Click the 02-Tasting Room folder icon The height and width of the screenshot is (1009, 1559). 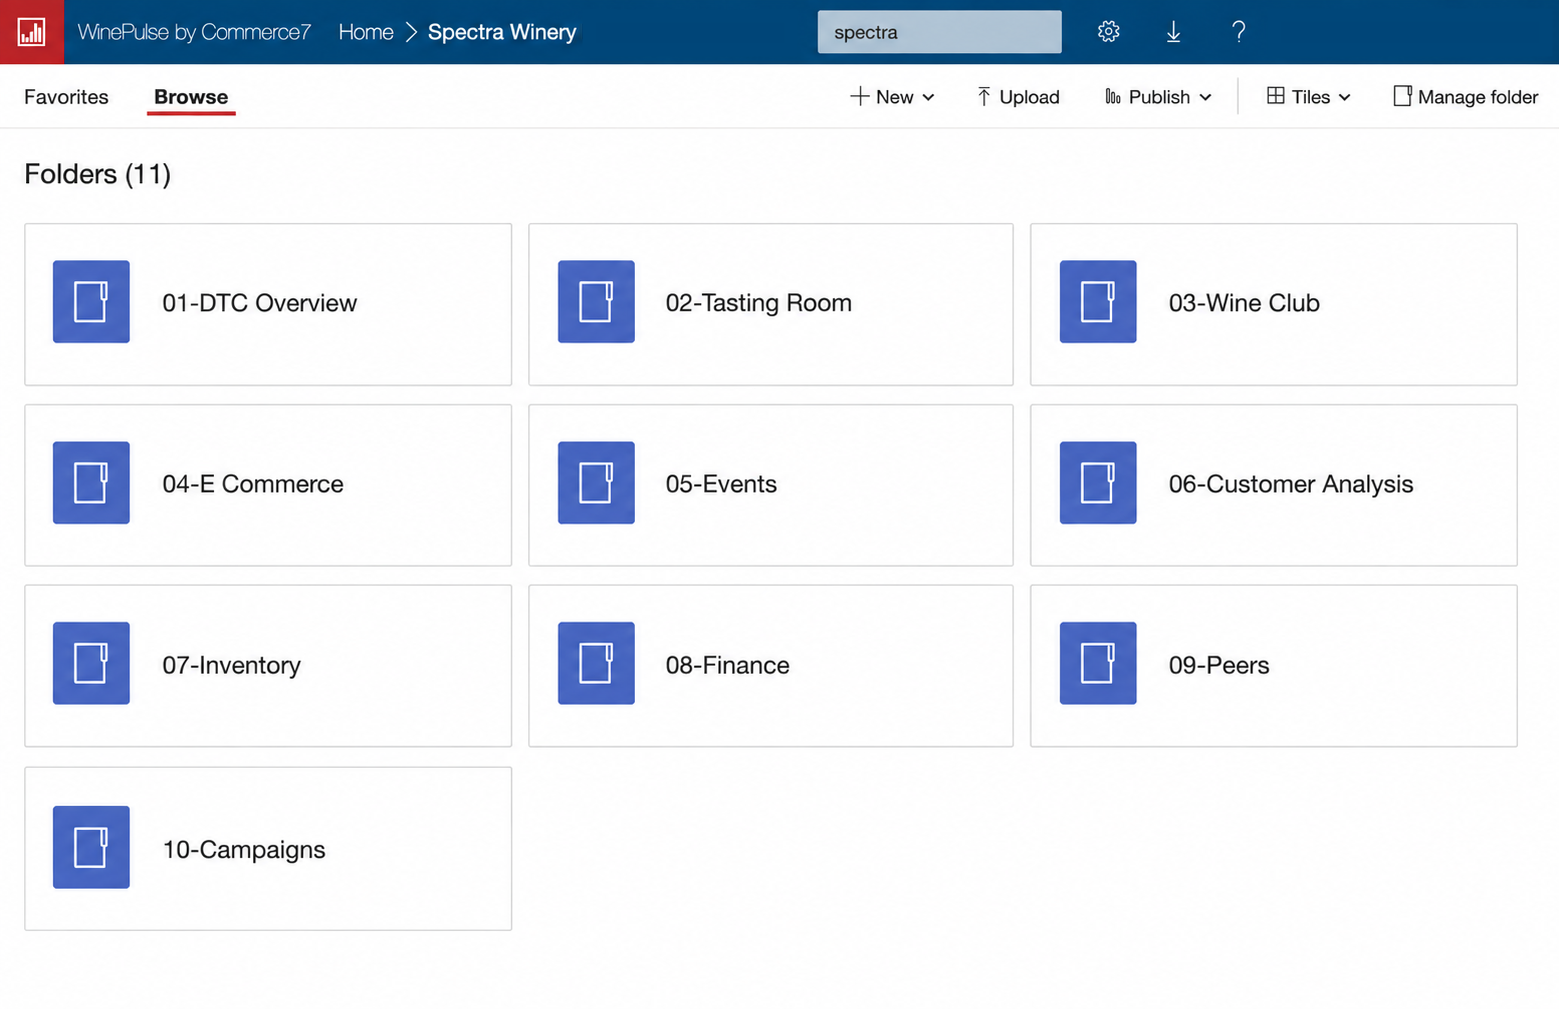coord(596,302)
